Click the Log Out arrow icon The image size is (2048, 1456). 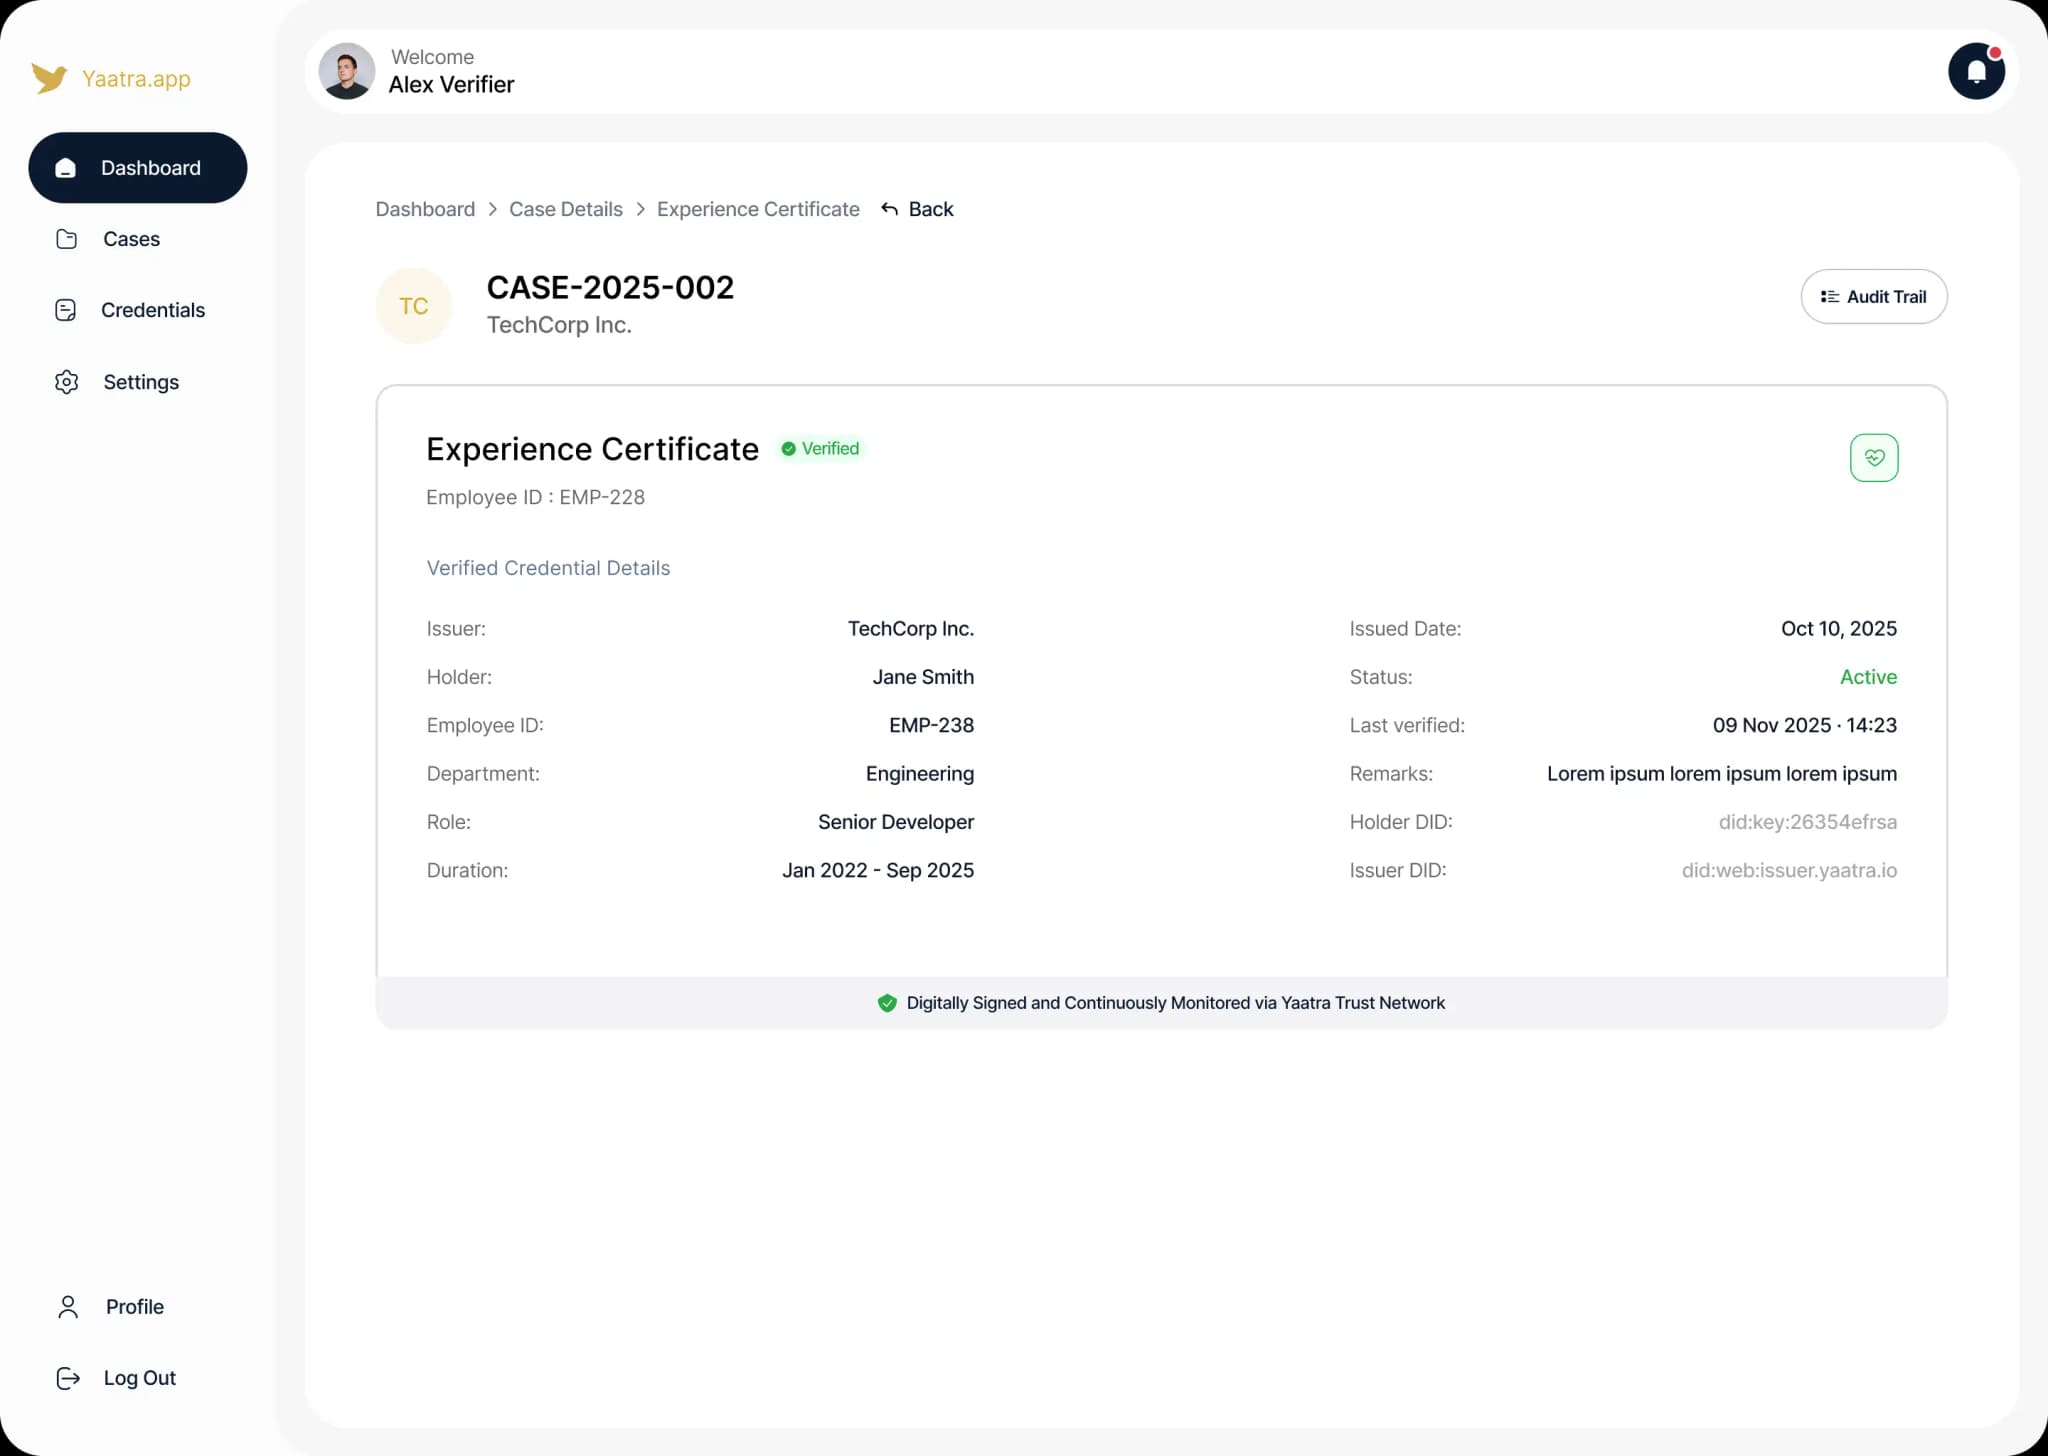[68, 1378]
